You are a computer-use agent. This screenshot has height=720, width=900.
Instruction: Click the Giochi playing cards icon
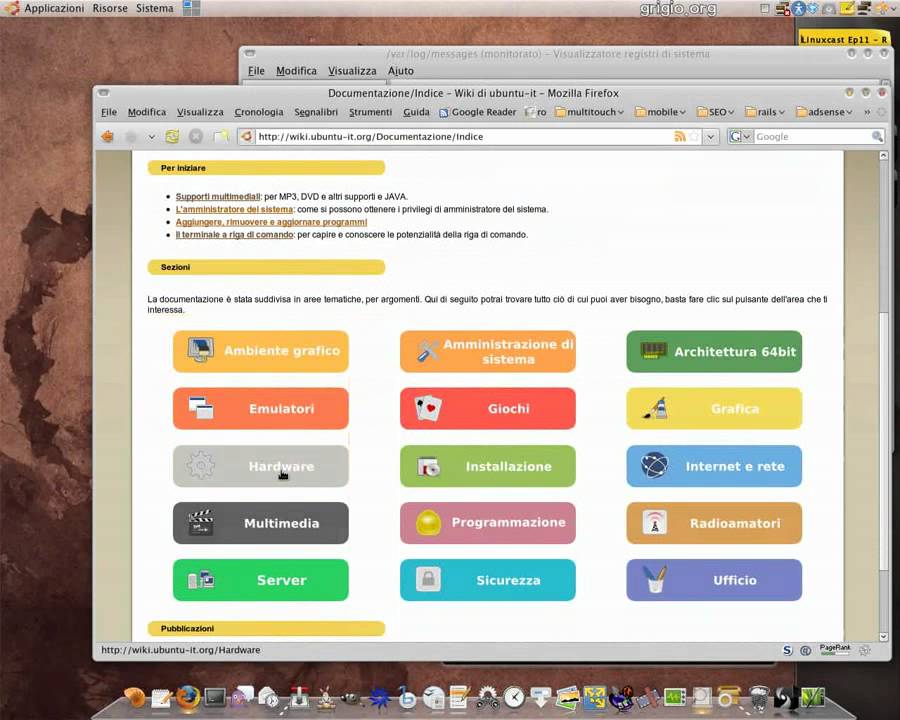pyautogui.click(x=428, y=408)
